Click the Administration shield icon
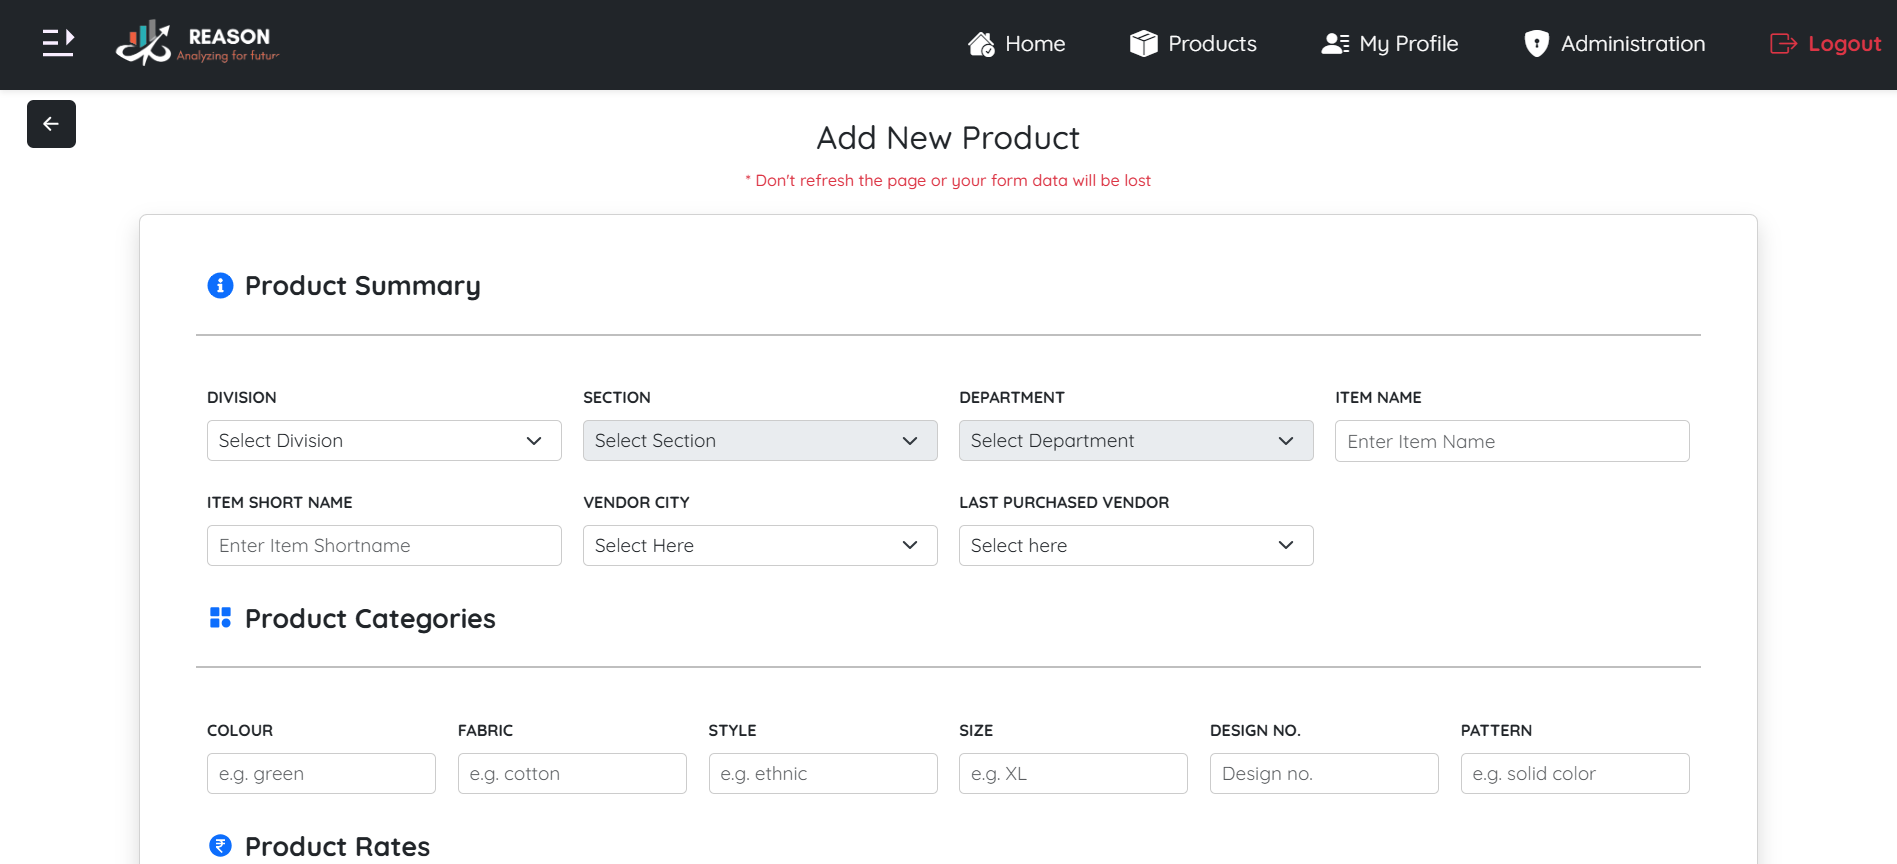 1536,44
